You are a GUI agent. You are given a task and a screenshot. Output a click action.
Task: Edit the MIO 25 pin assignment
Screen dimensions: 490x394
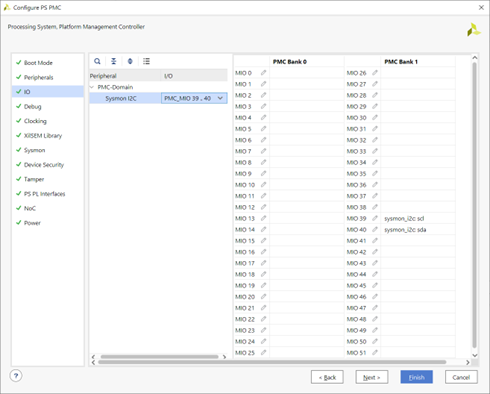263,352
